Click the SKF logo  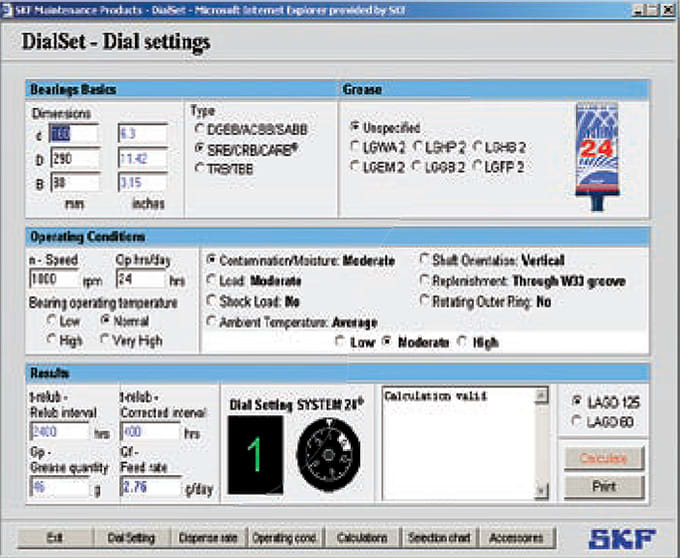tap(622, 538)
